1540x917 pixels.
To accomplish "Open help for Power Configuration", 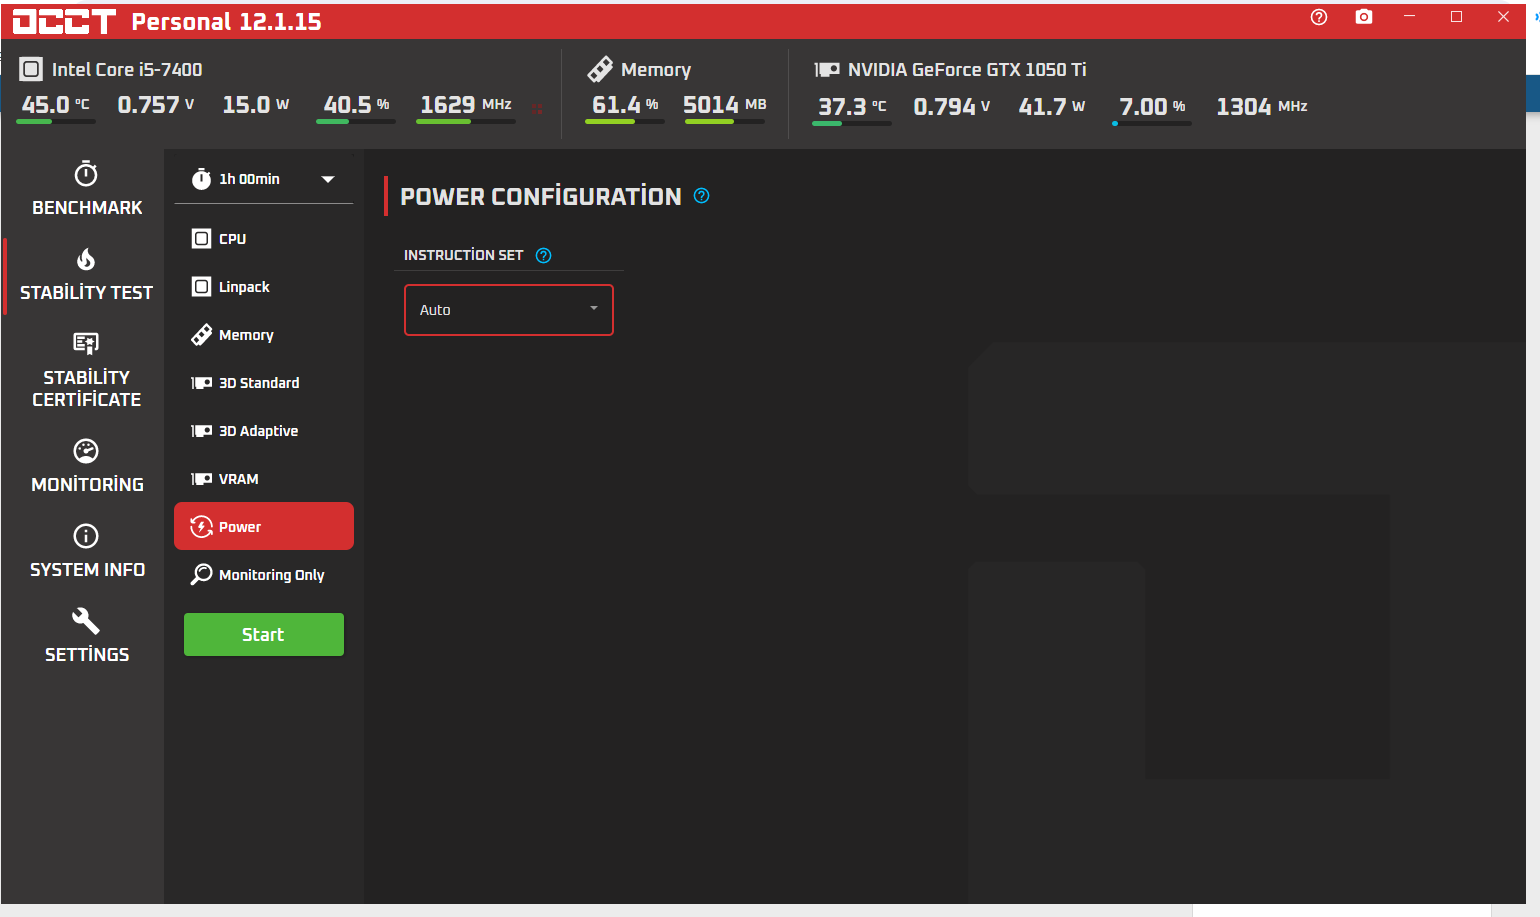I will point(702,196).
